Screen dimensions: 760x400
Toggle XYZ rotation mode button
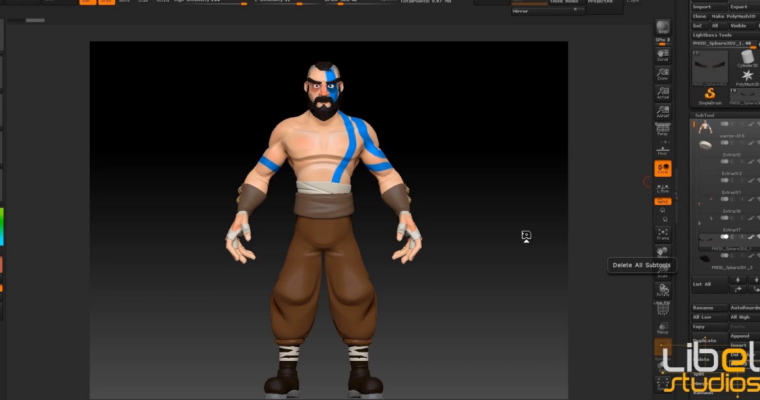(x=663, y=201)
